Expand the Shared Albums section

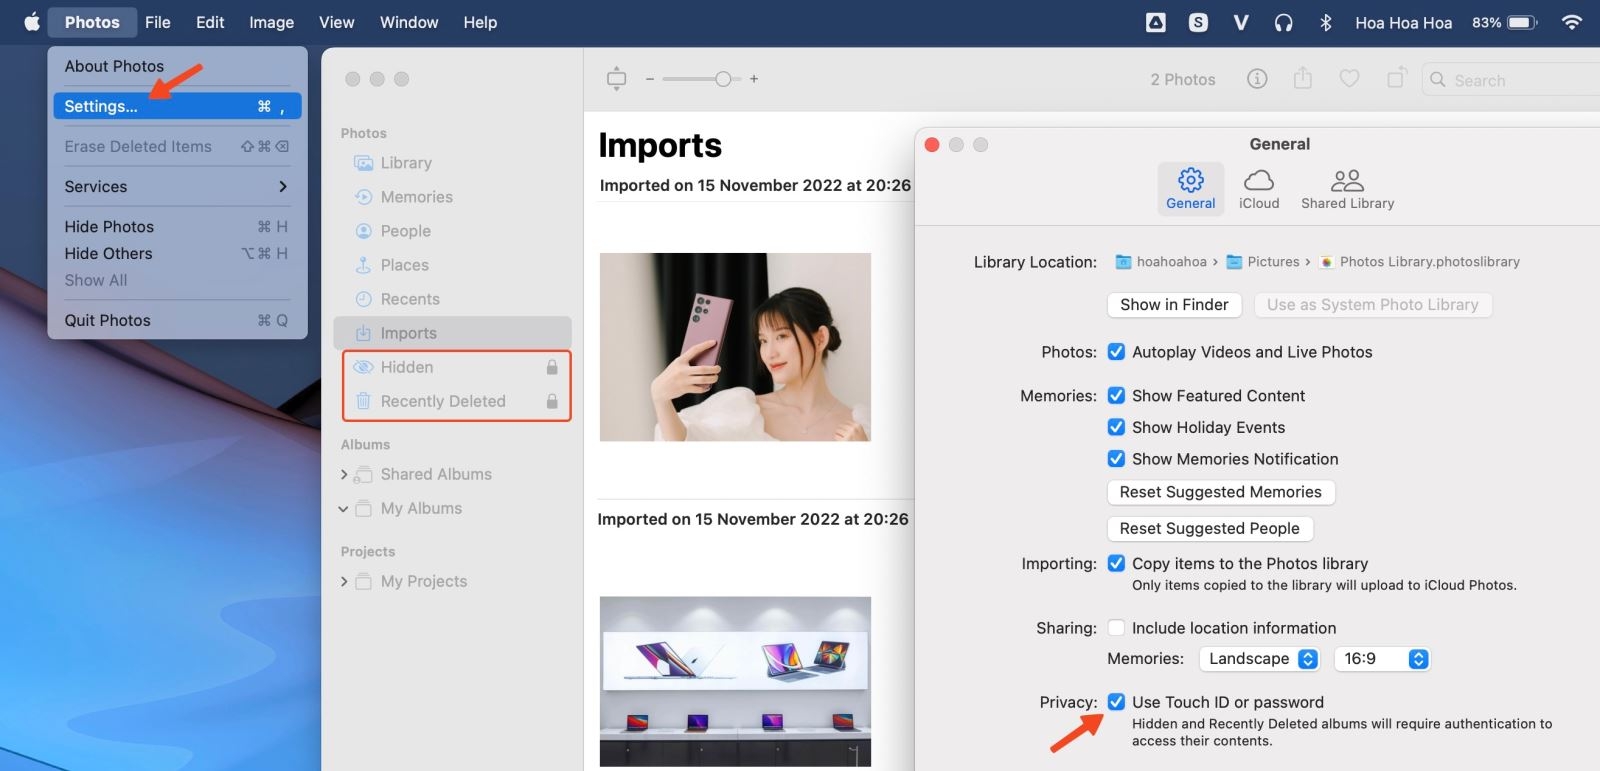(x=344, y=475)
